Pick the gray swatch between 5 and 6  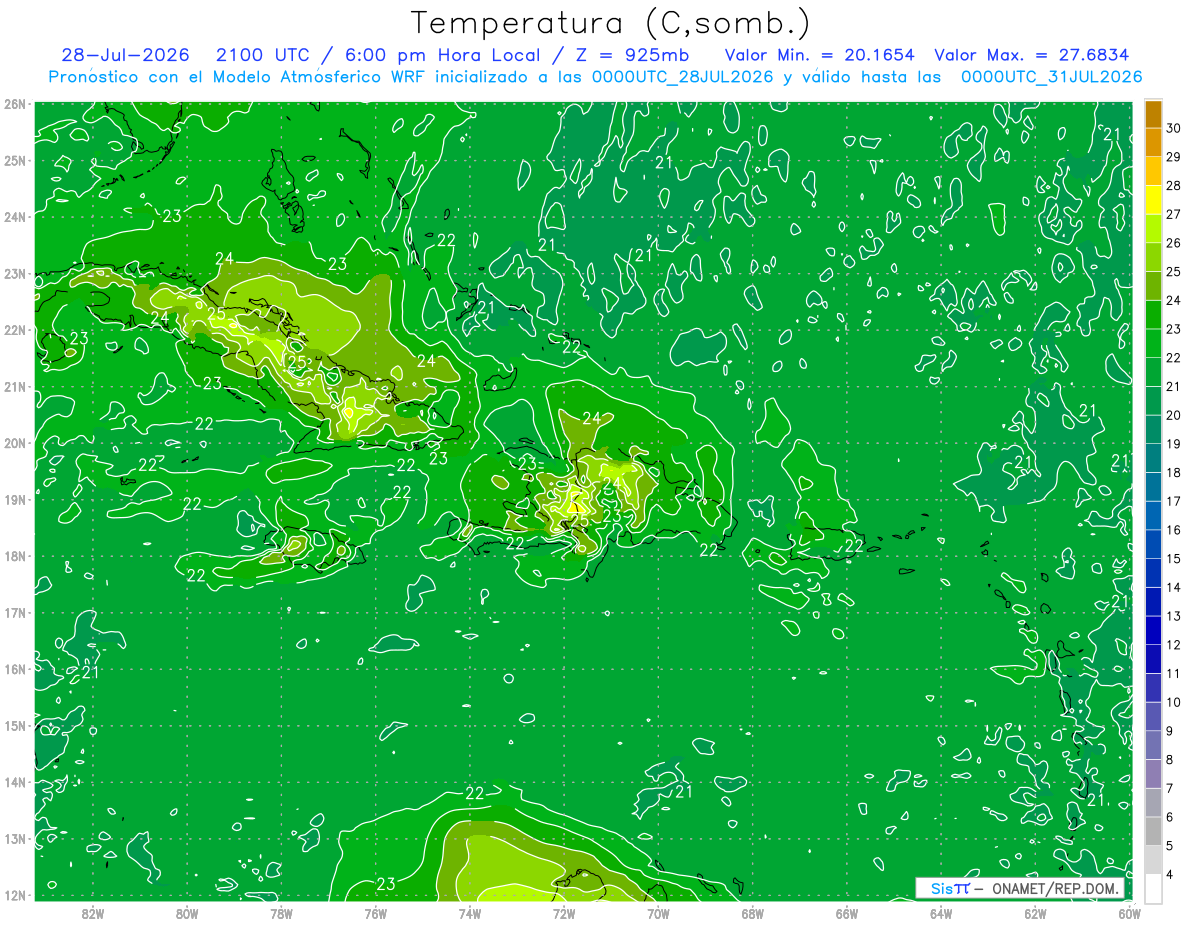1153,831
